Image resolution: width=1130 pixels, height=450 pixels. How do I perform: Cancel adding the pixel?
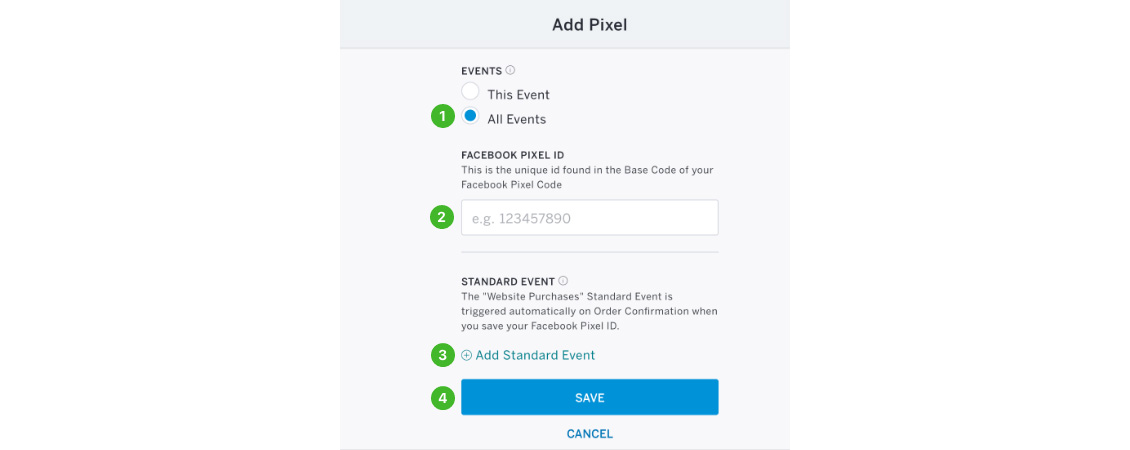[x=590, y=434]
